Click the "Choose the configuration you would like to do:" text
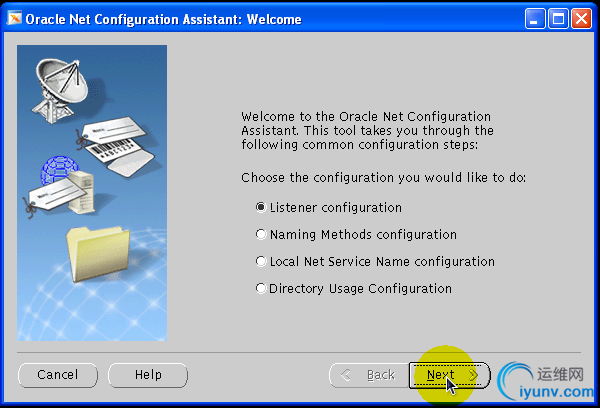The image size is (600, 408). pos(383,178)
